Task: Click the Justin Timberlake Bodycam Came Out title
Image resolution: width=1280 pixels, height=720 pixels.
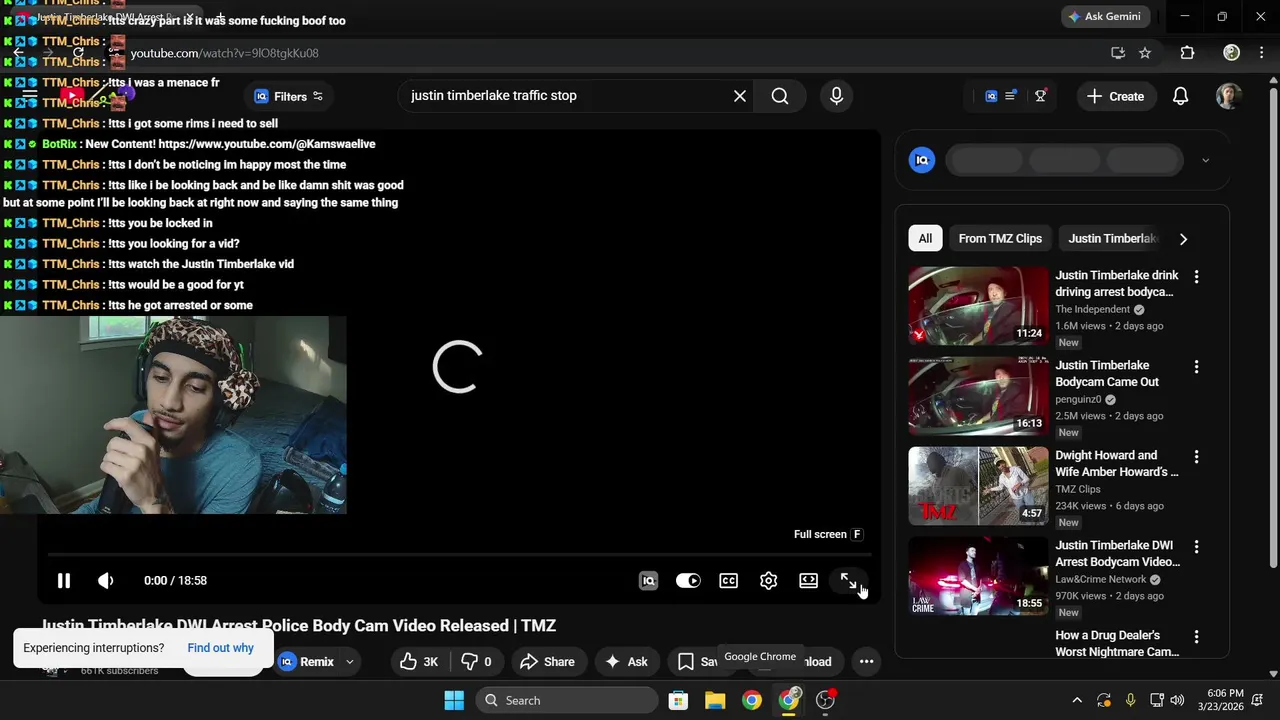Action: [x=1107, y=373]
